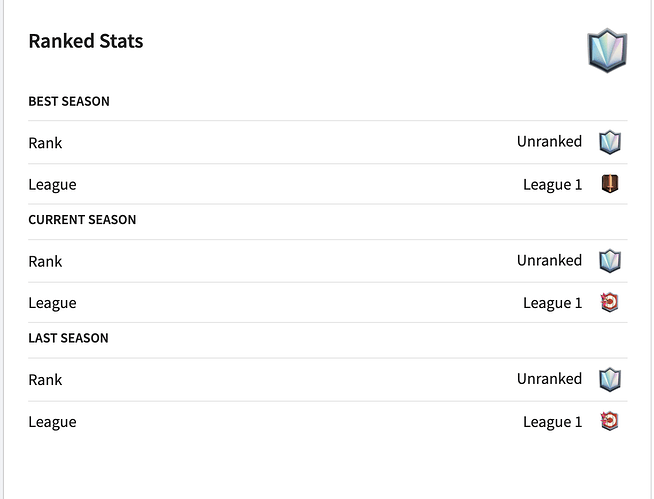Image resolution: width=654 pixels, height=499 pixels.
Task: Click League row label in Current Season
Action: [52, 303]
